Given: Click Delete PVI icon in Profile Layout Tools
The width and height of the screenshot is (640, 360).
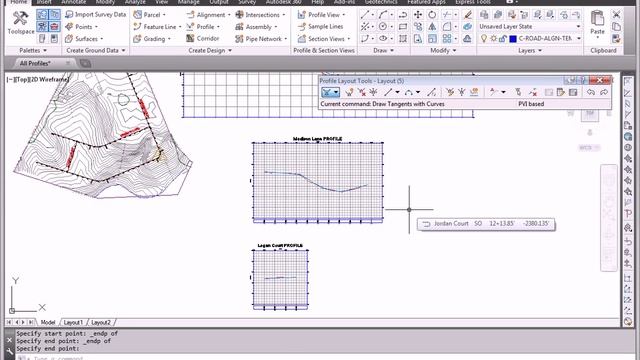Looking at the screenshot, I should pos(361,92).
